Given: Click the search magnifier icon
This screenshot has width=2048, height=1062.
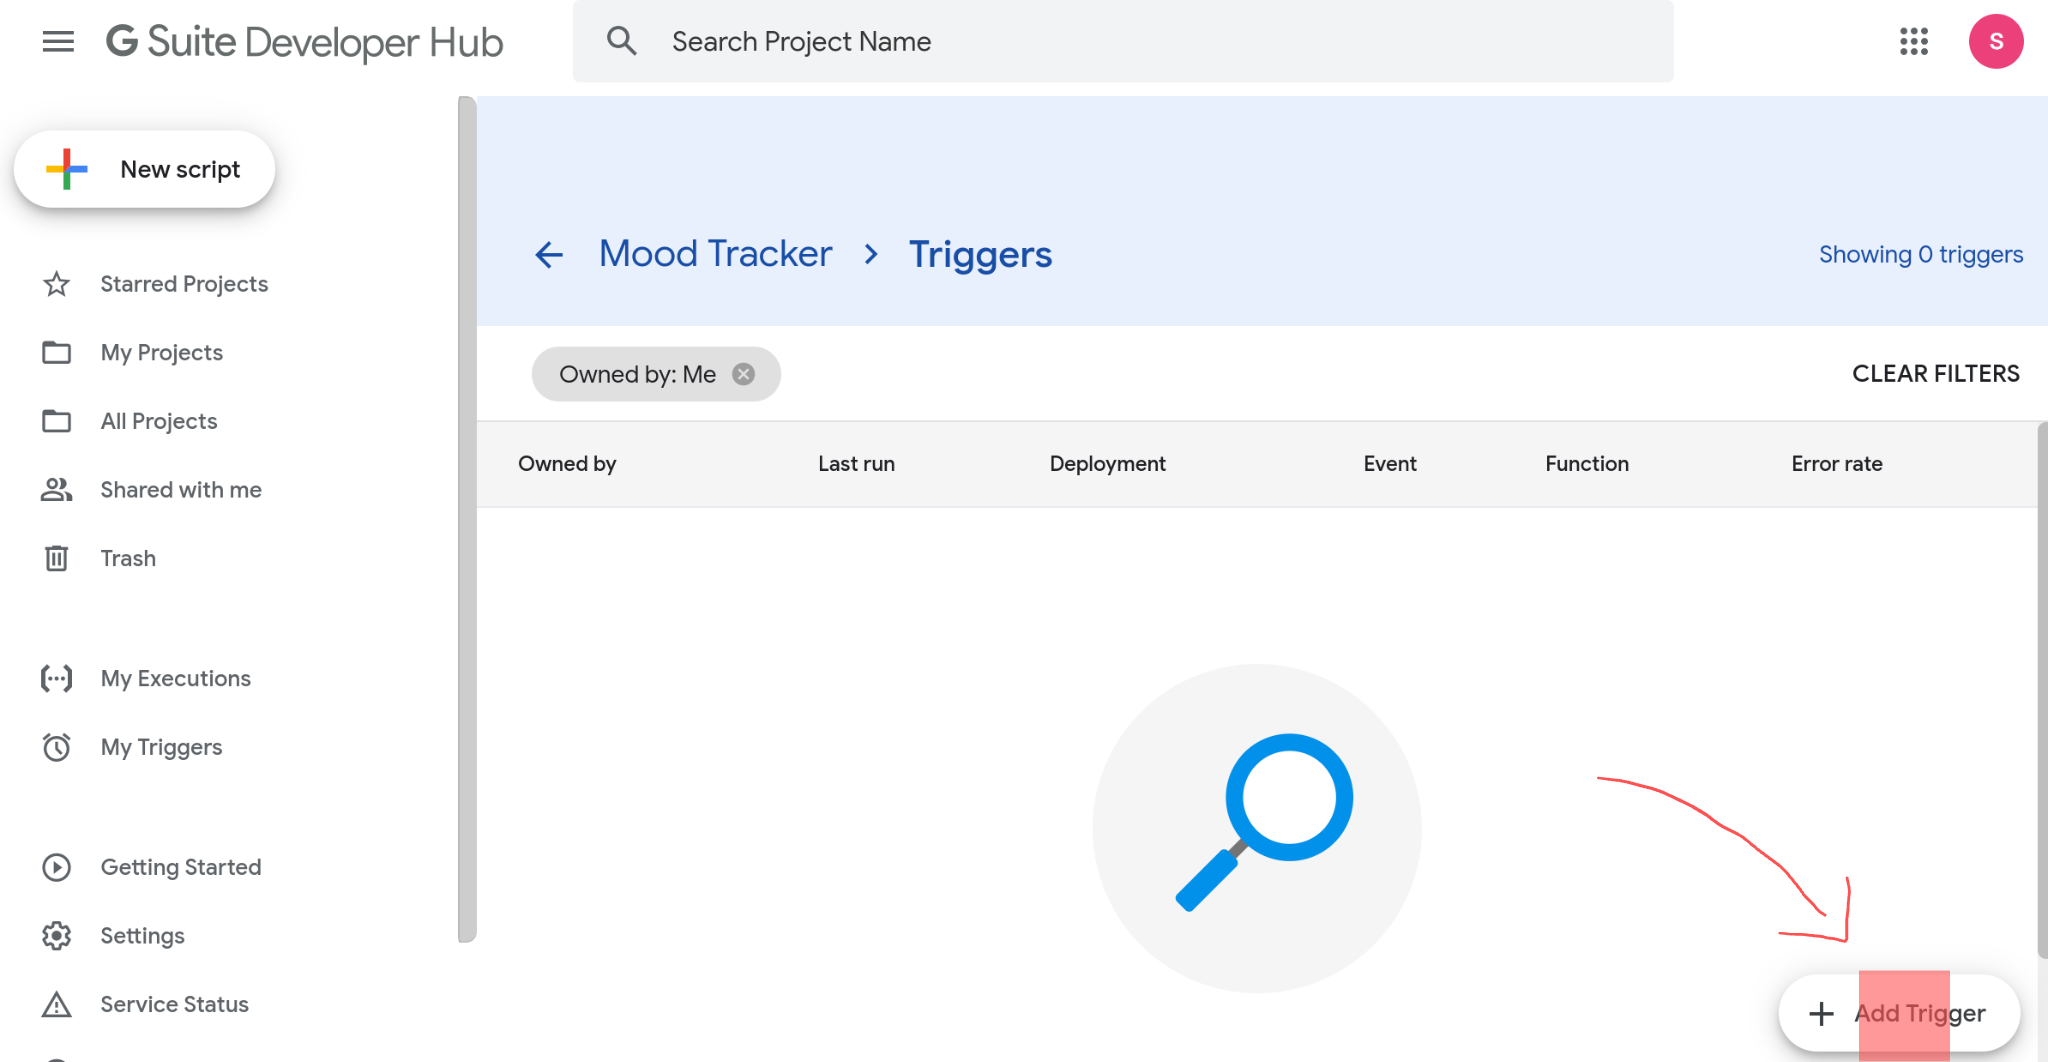Looking at the screenshot, I should 621,41.
